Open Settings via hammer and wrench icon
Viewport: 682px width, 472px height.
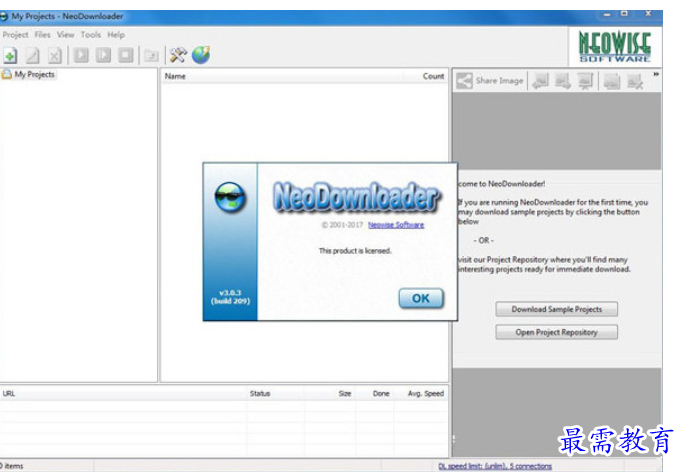[x=178, y=55]
